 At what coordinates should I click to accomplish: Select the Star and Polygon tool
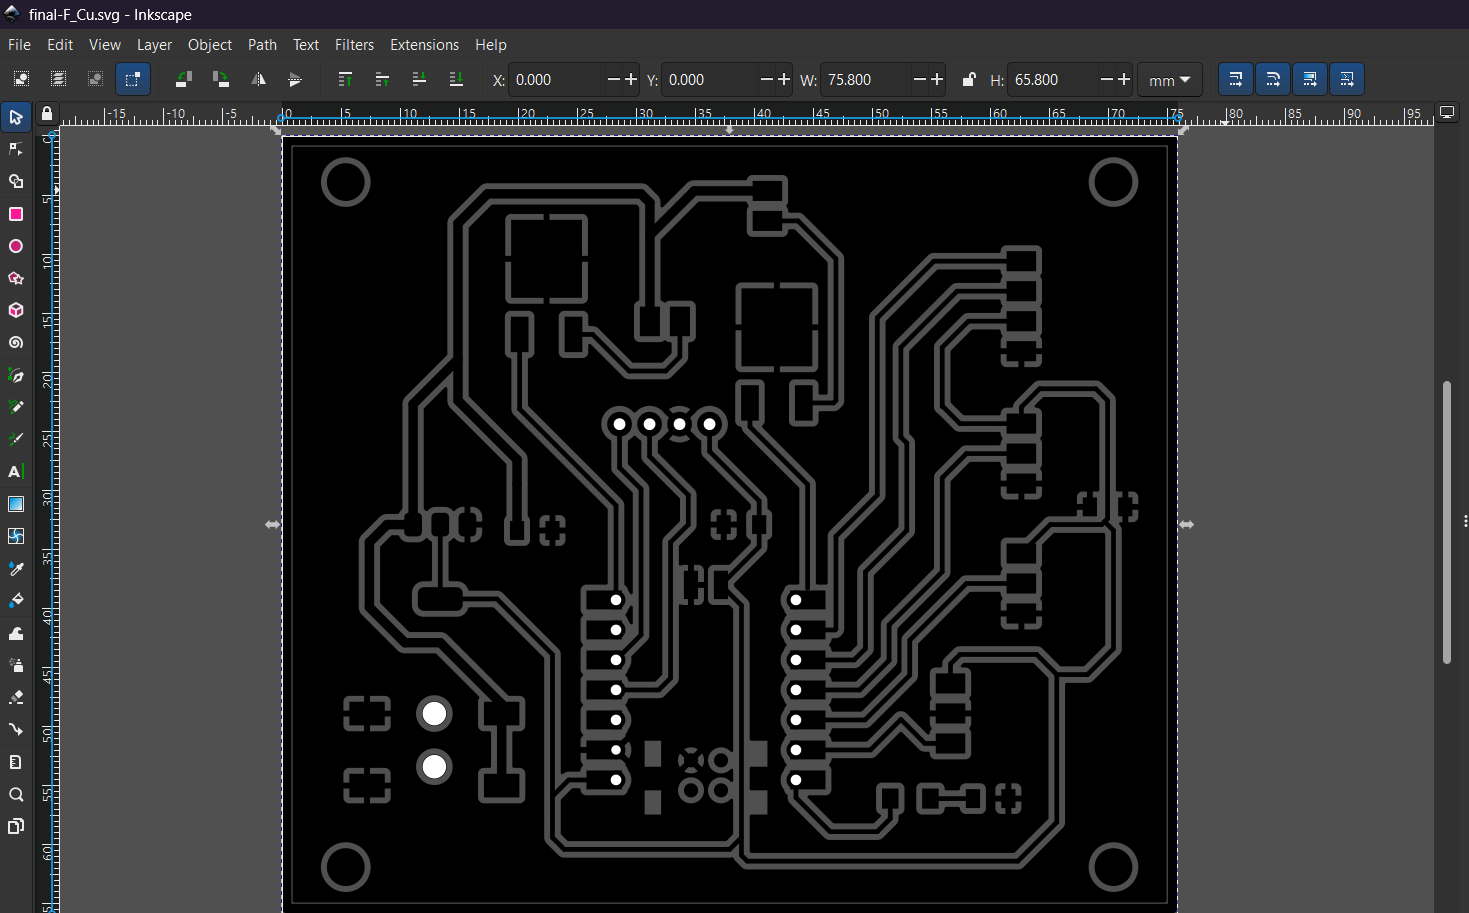(x=16, y=278)
